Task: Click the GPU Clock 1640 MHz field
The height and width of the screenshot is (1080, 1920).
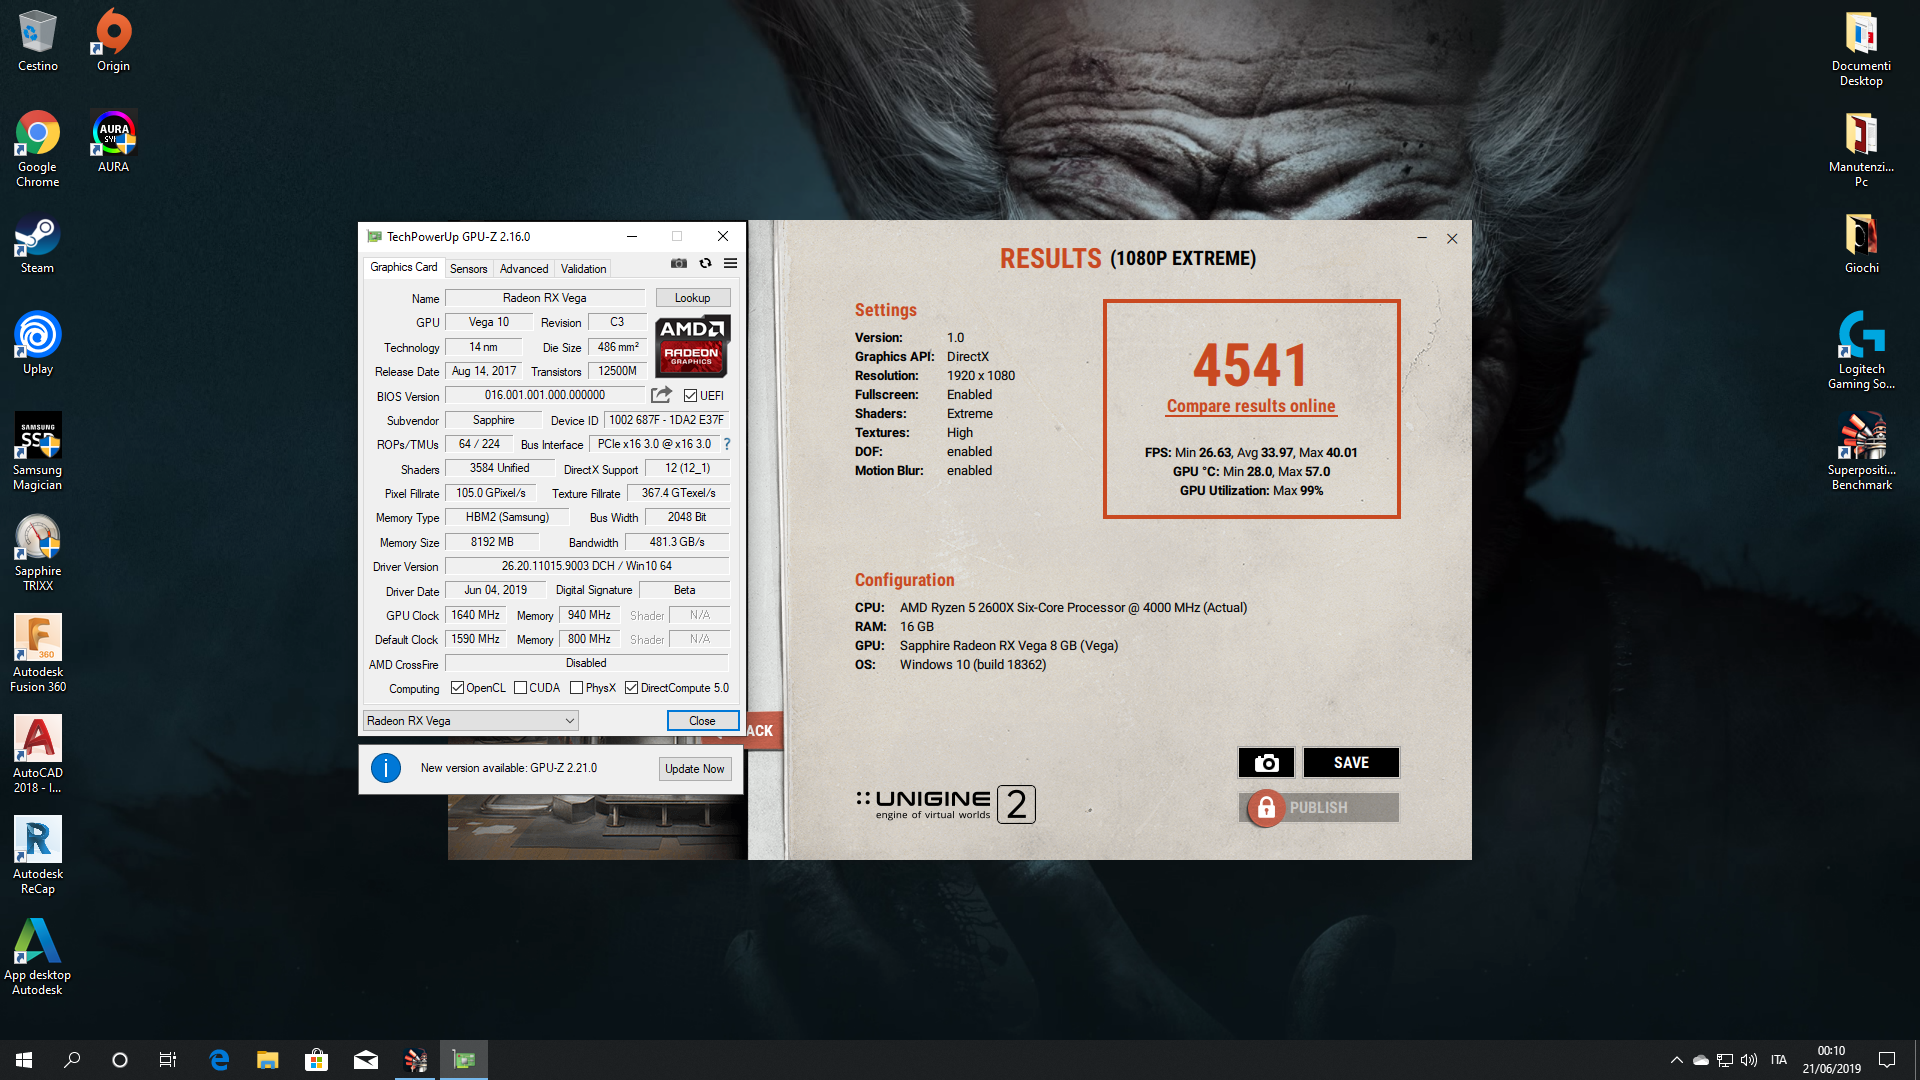Action: (x=475, y=615)
